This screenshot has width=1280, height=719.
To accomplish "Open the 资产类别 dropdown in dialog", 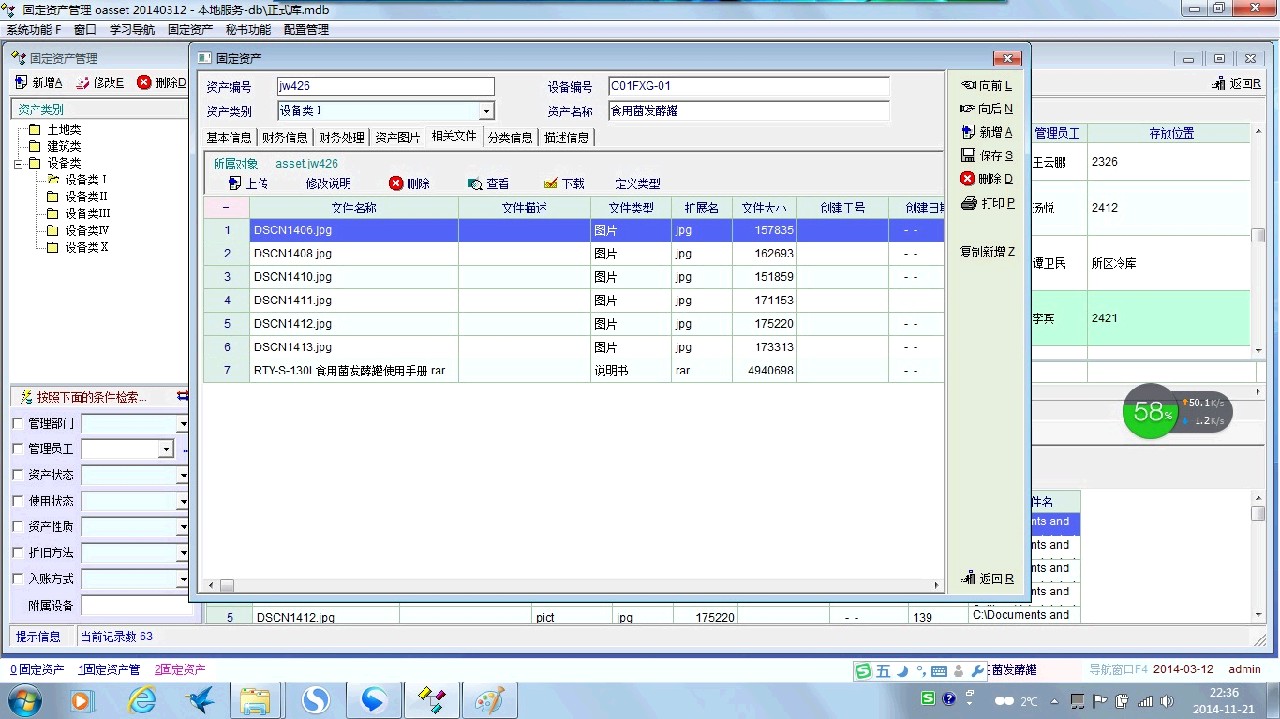I will [487, 112].
